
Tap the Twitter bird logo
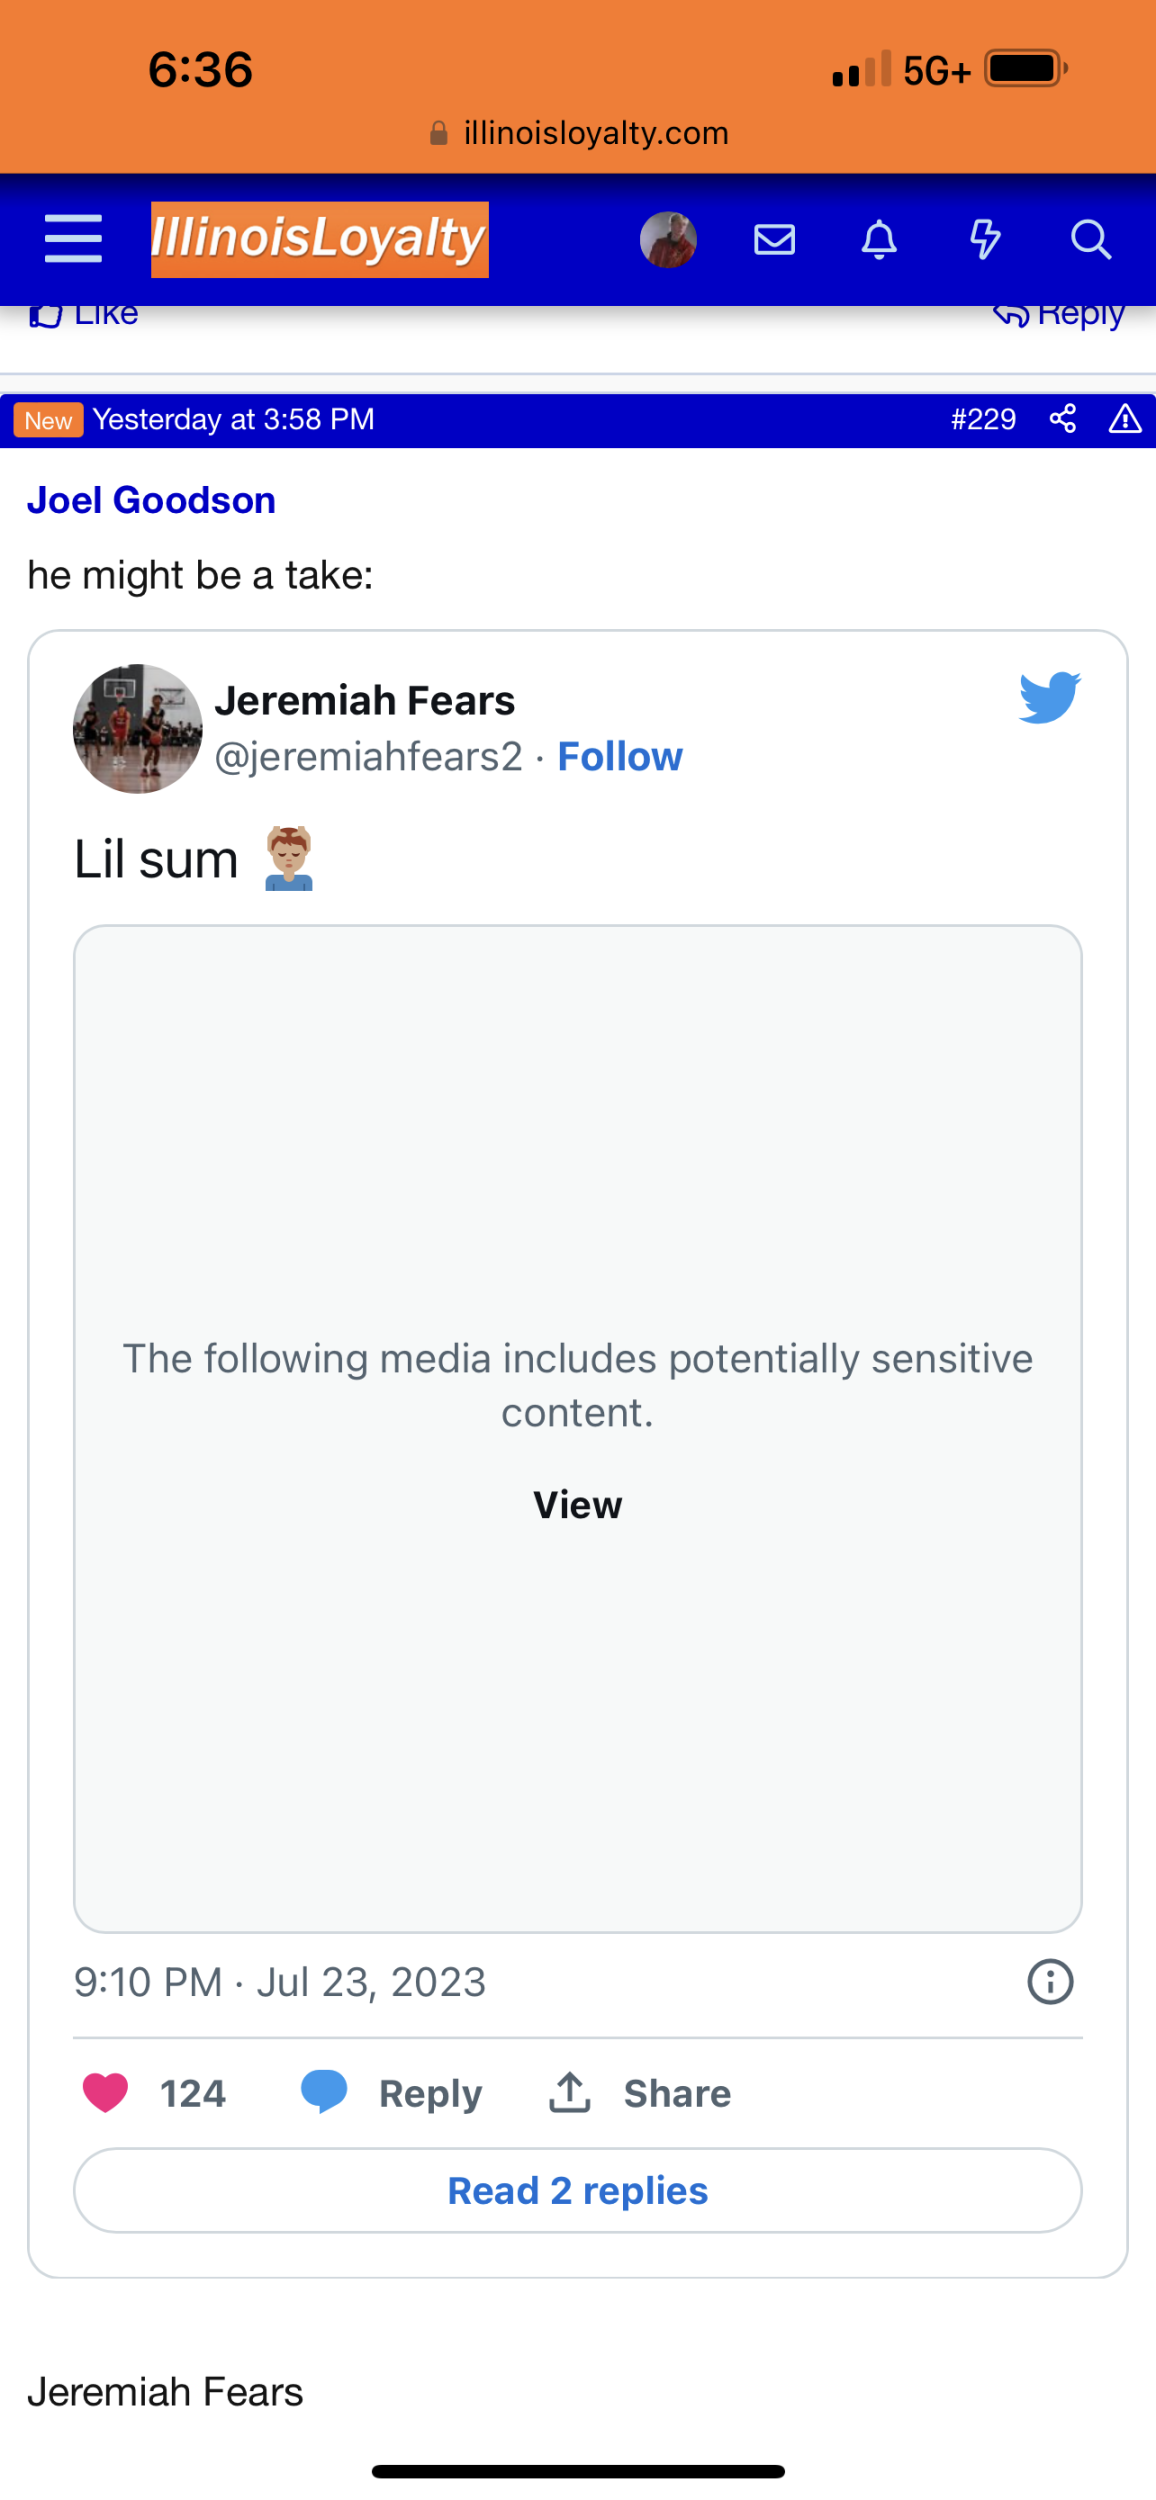pyautogui.click(x=1049, y=697)
